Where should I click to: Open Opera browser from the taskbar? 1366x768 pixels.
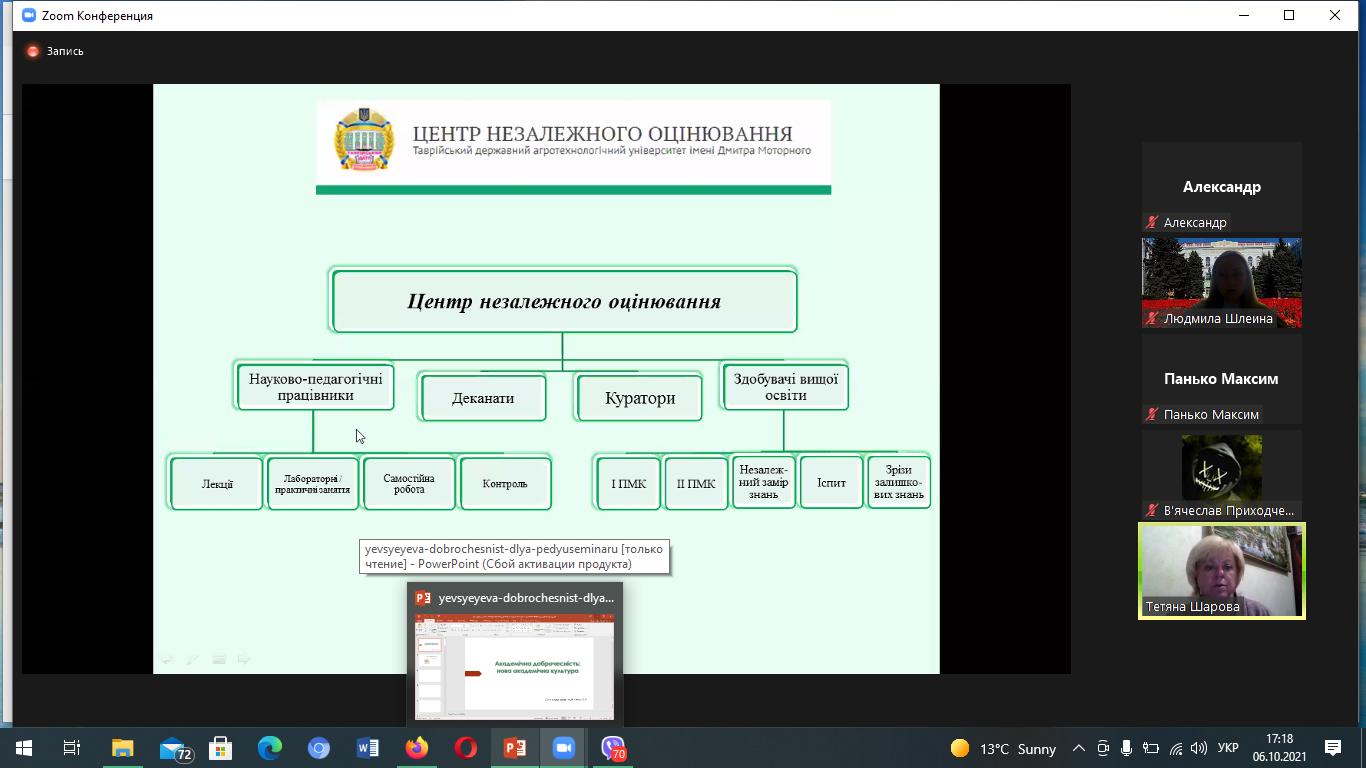click(466, 748)
